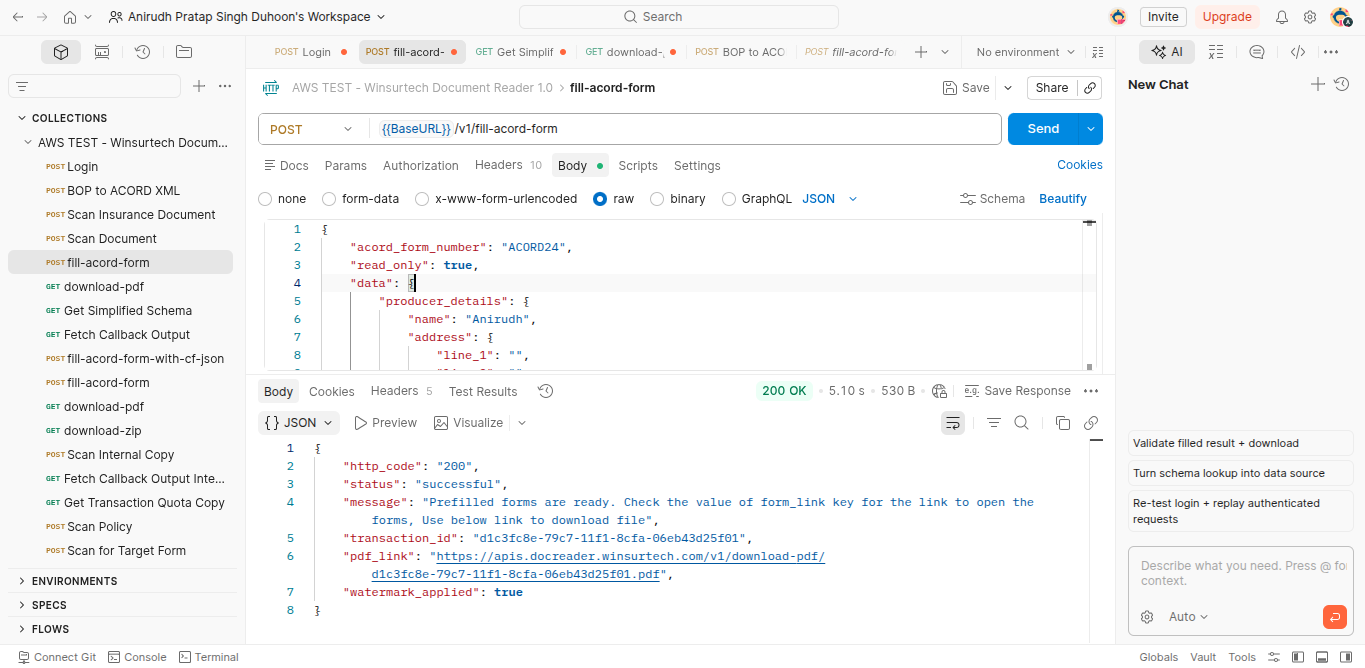
Task: Search within the response body
Action: [x=1021, y=423]
